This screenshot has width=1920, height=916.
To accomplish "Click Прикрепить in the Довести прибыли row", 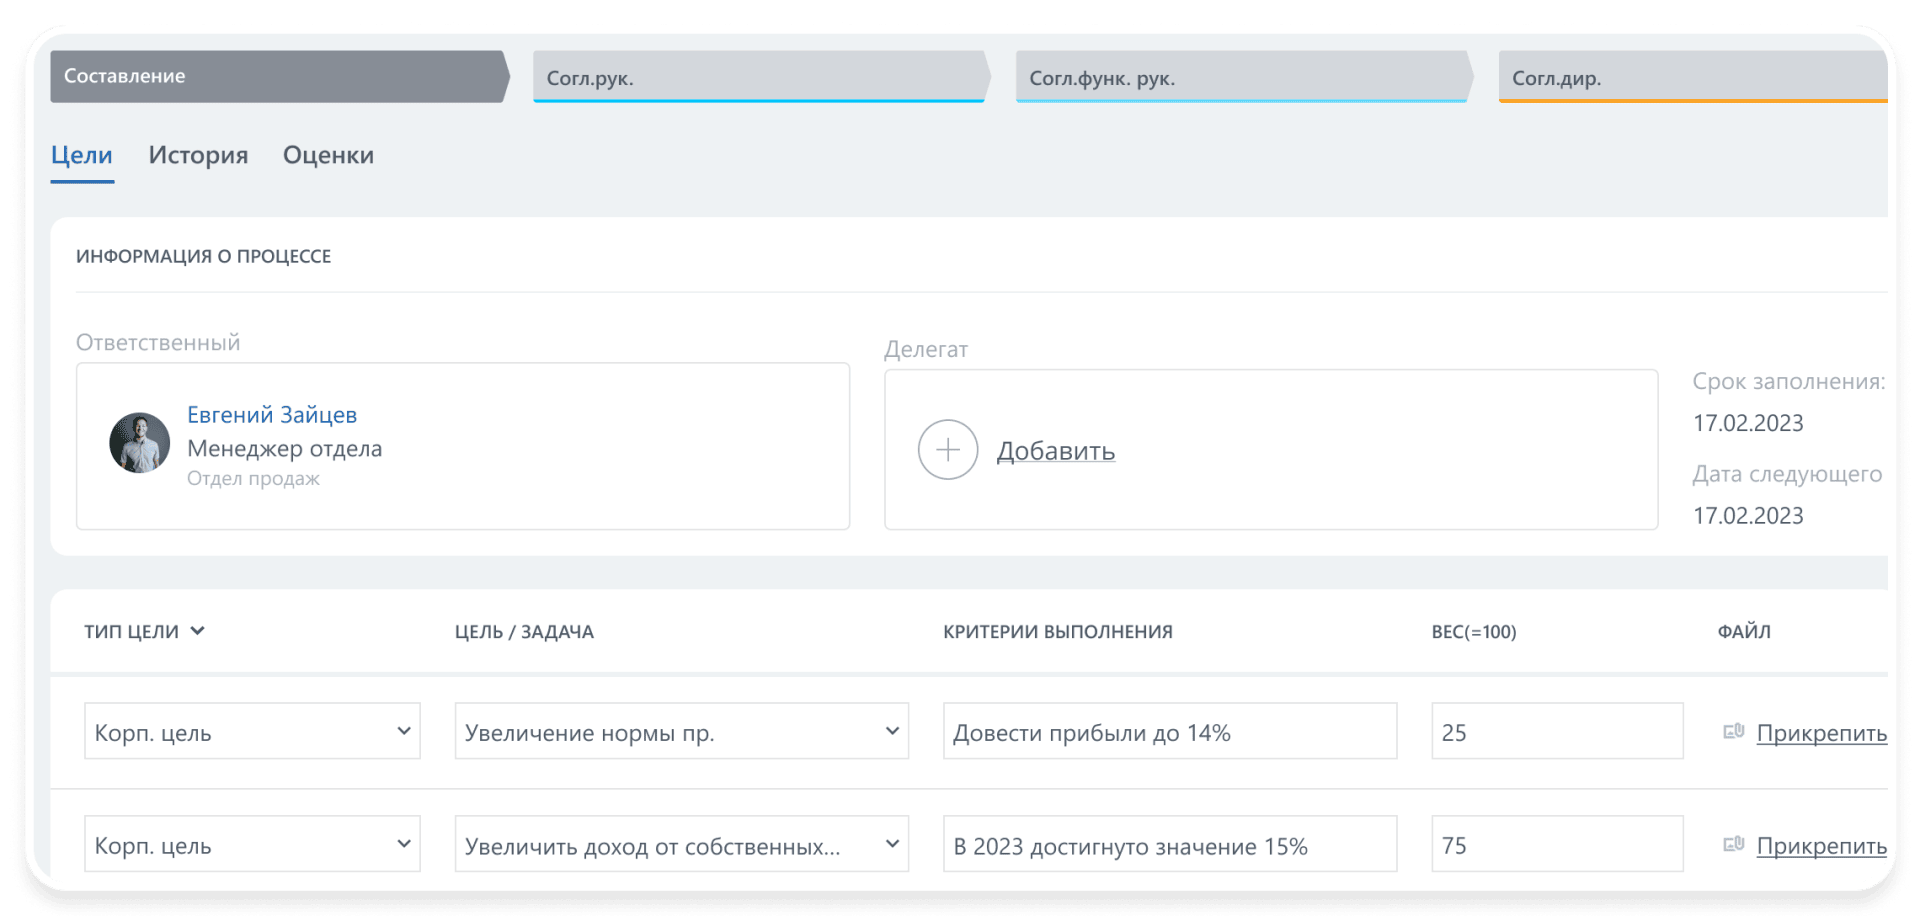I will [x=1821, y=733].
